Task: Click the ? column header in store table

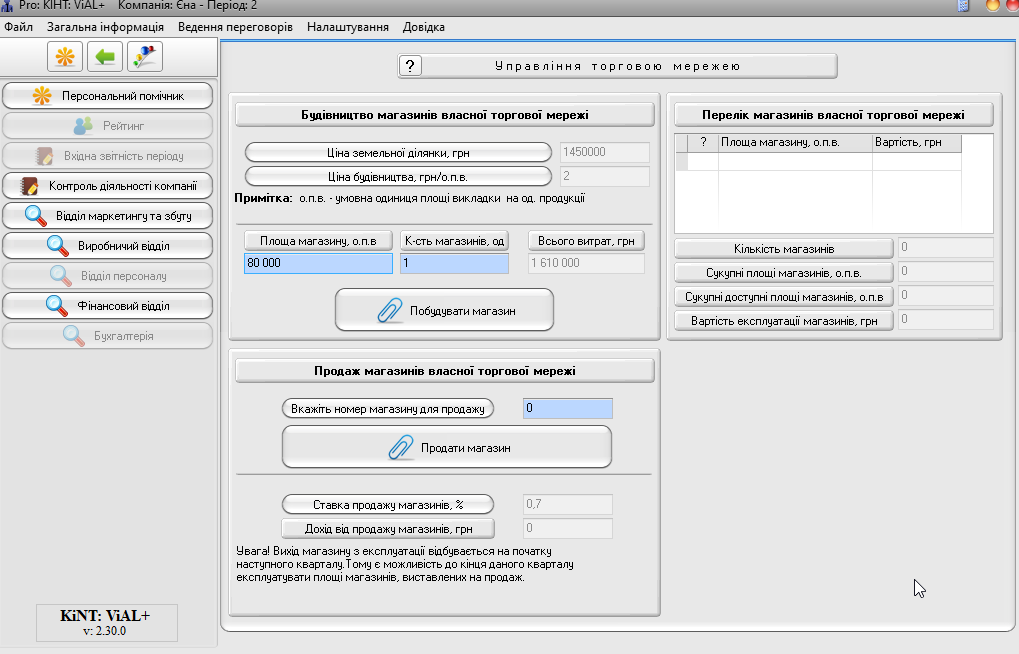Action: 703,142
